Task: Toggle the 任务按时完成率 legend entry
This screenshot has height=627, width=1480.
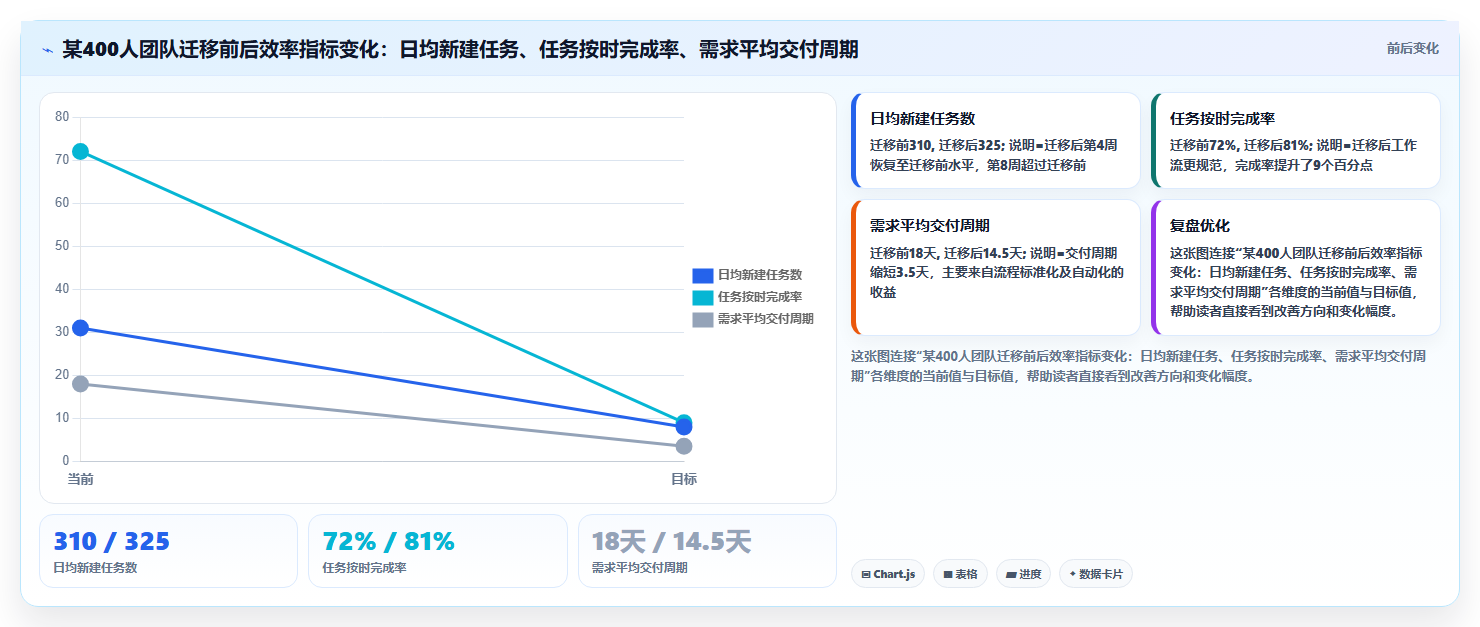Action: 747,297
